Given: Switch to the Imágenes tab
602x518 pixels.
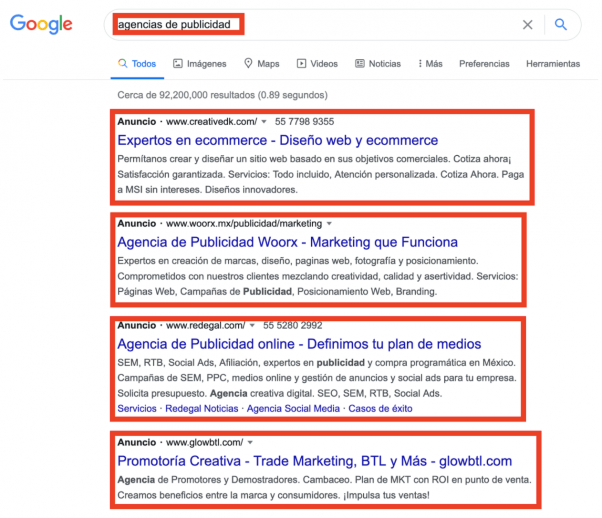Looking at the screenshot, I should [200, 64].
